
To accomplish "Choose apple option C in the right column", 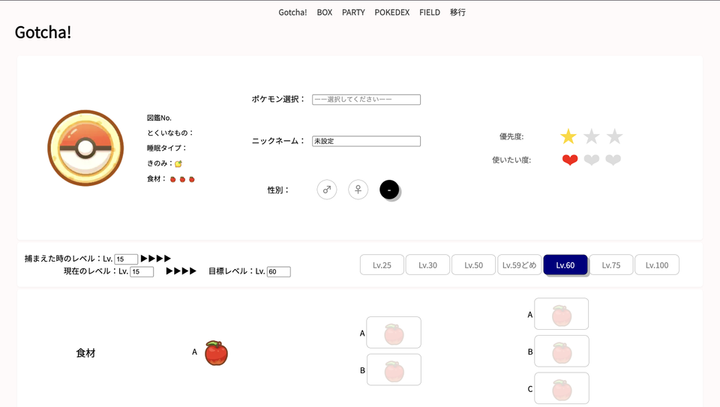I will 562,389.
